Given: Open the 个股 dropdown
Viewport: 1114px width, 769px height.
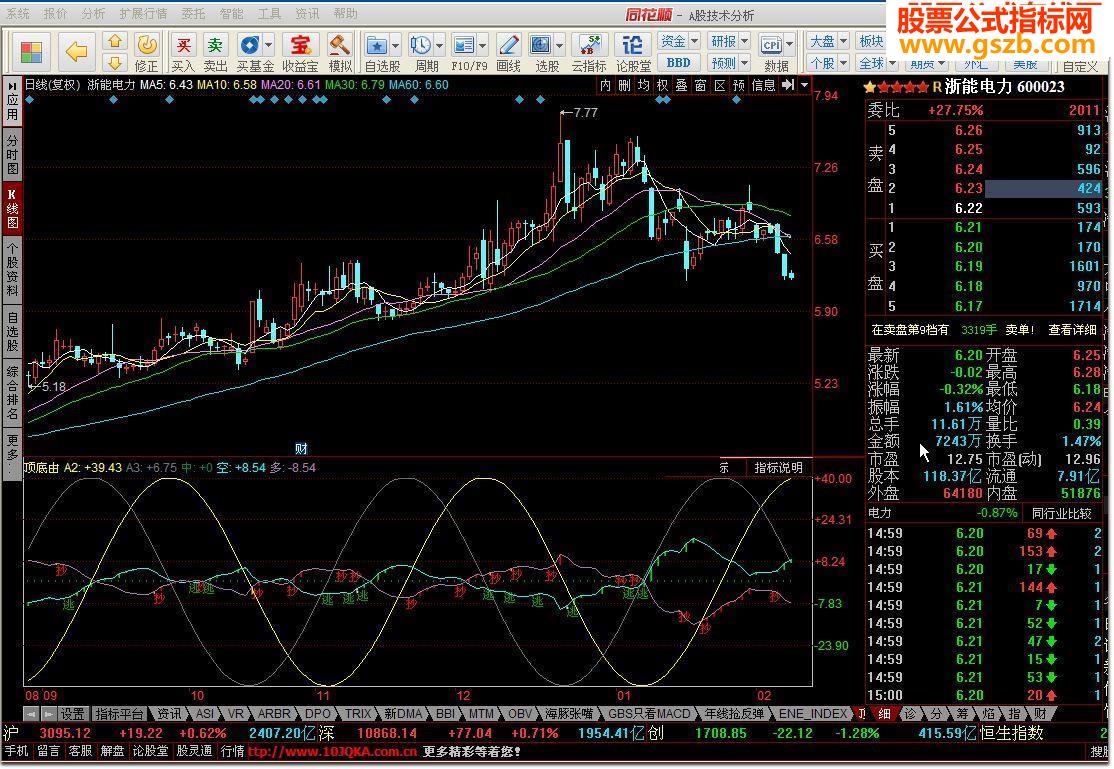Looking at the screenshot, I should (x=828, y=63).
